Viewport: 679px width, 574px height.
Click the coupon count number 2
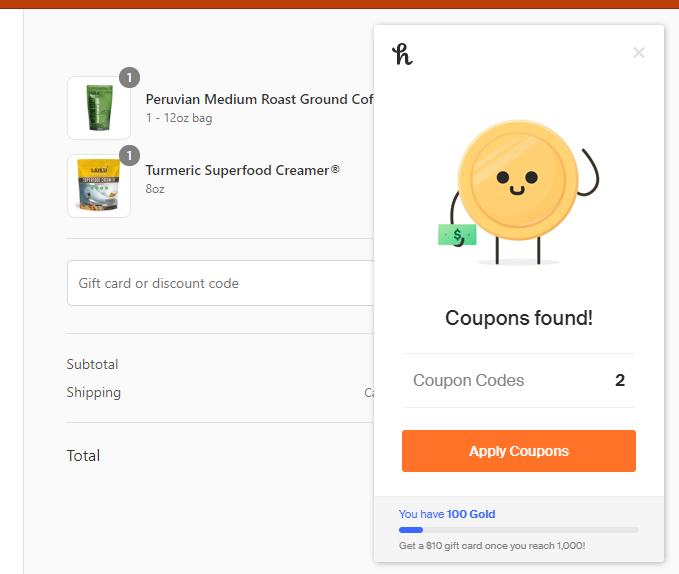[620, 380]
